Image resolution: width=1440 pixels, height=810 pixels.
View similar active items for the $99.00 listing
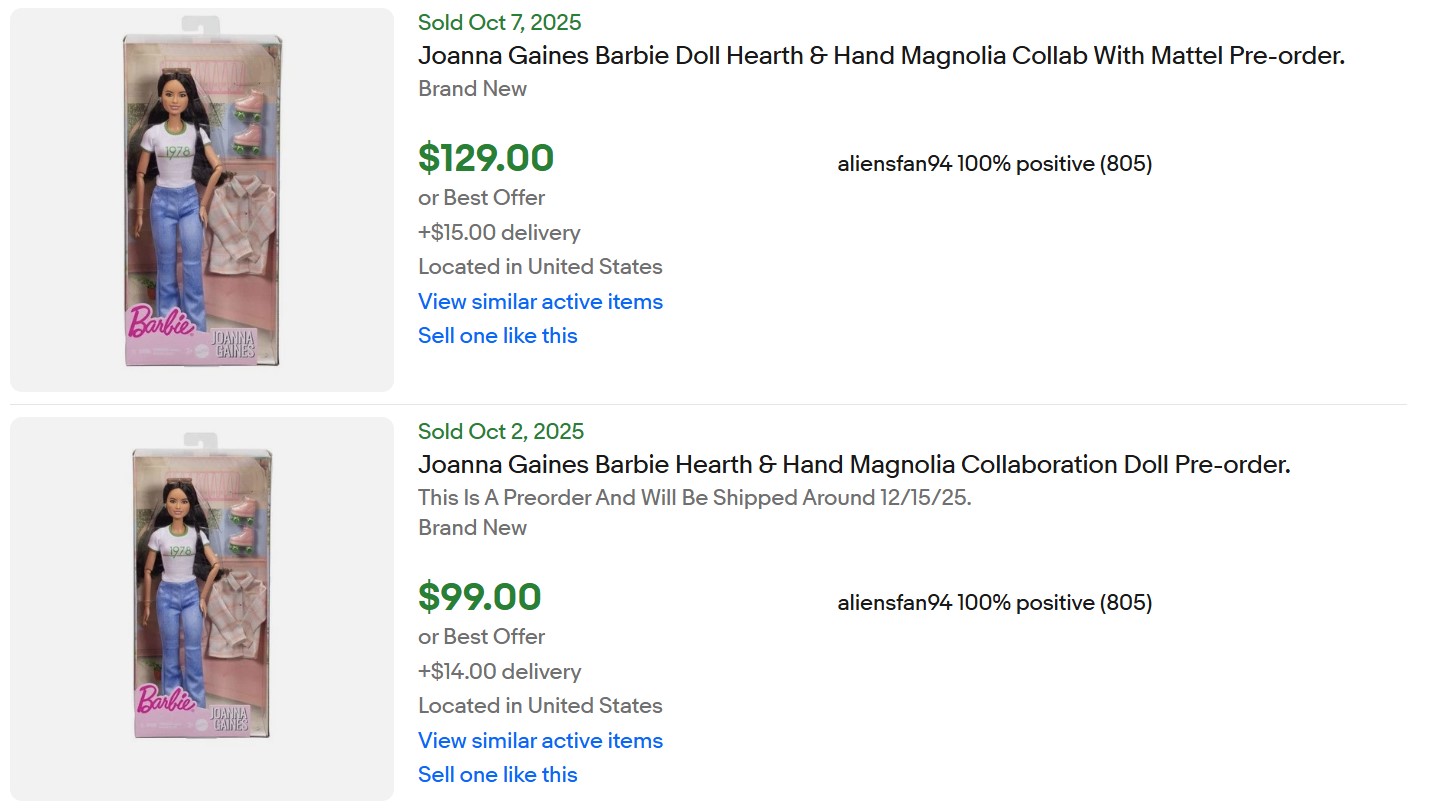pyautogui.click(x=540, y=741)
